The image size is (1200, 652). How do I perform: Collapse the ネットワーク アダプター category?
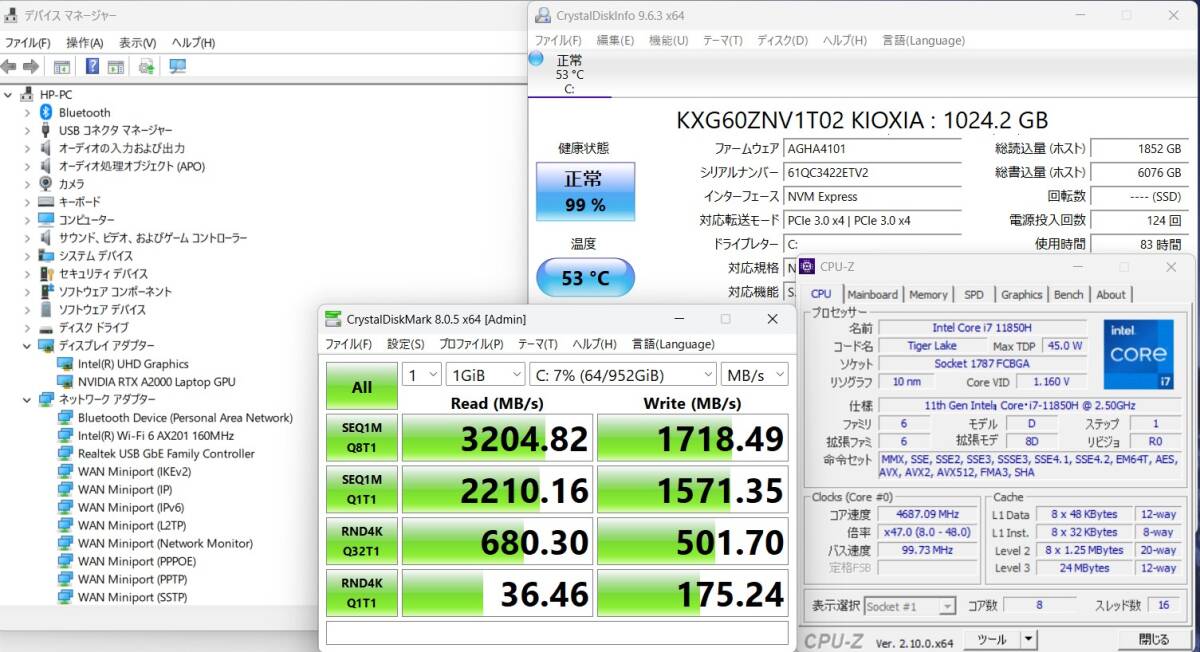(27, 400)
